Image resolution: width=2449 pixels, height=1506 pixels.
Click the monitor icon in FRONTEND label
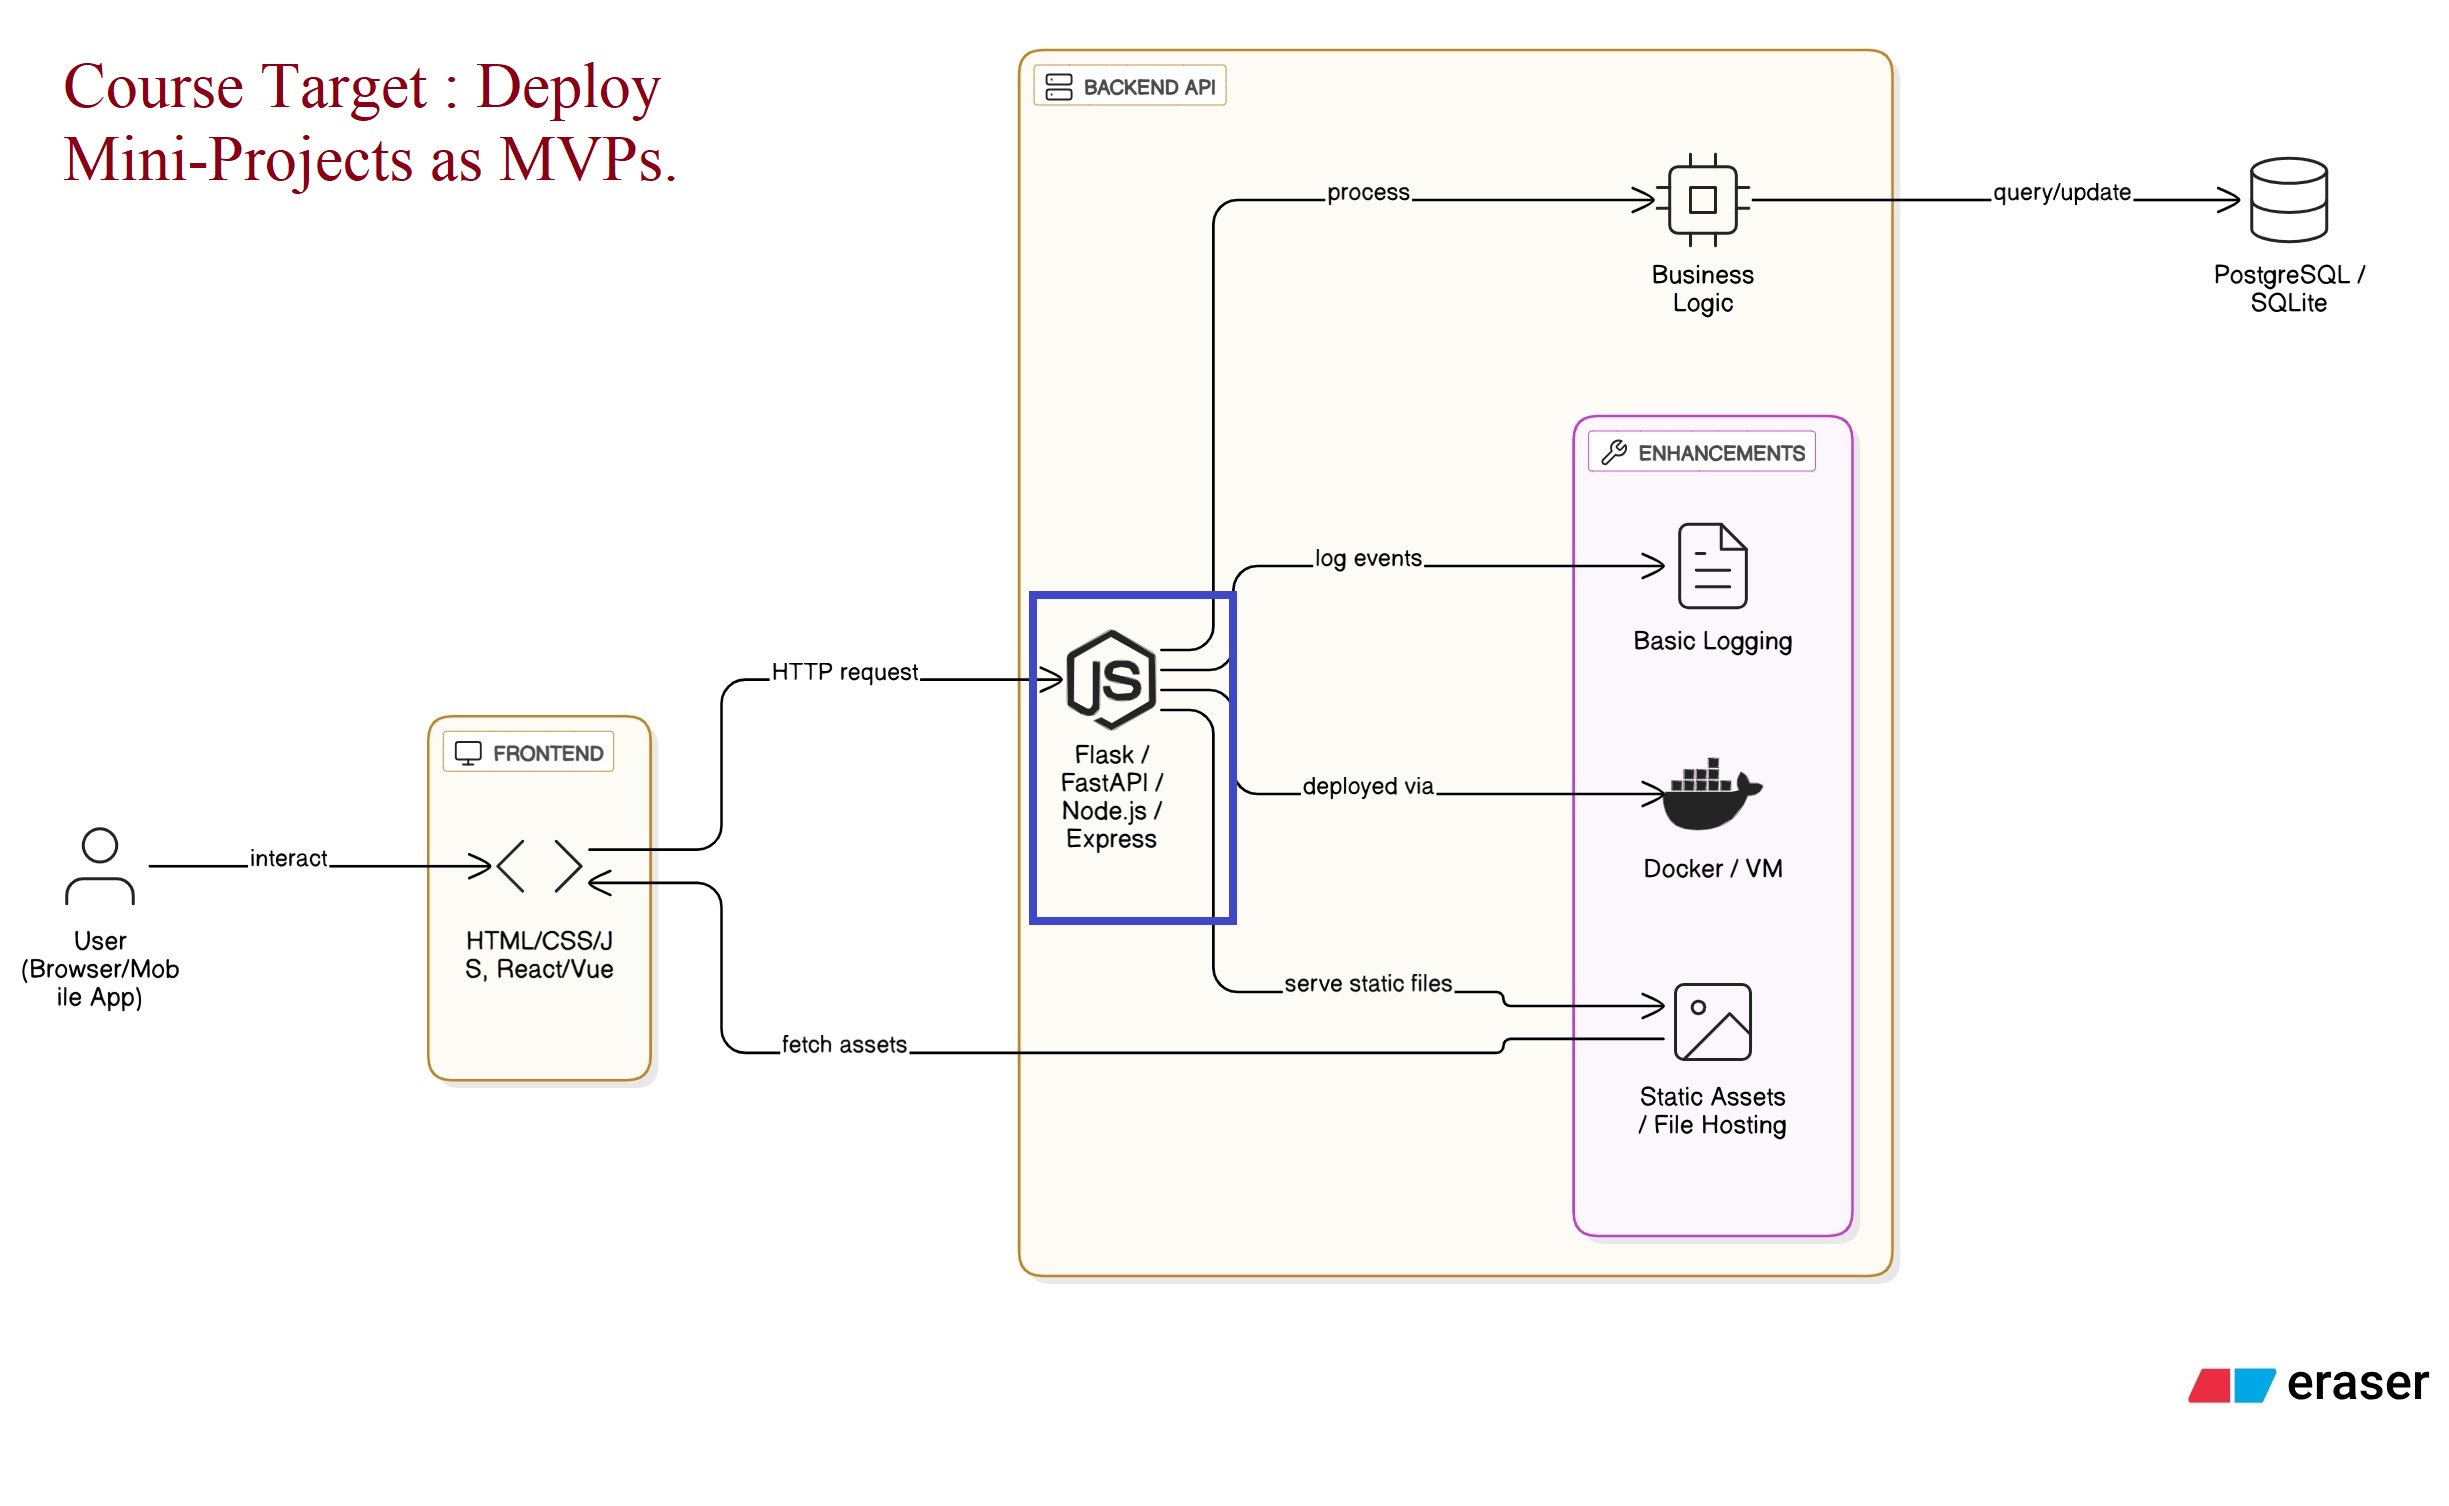point(468,753)
